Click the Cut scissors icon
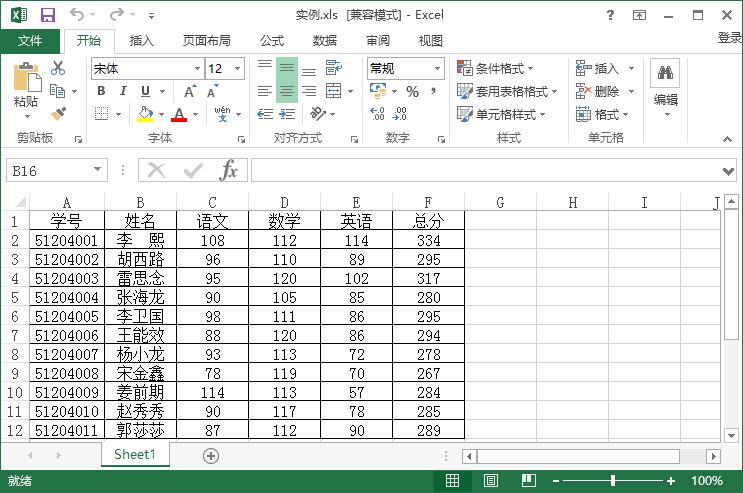The width and height of the screenshot is (743, 493). point(58,68)
